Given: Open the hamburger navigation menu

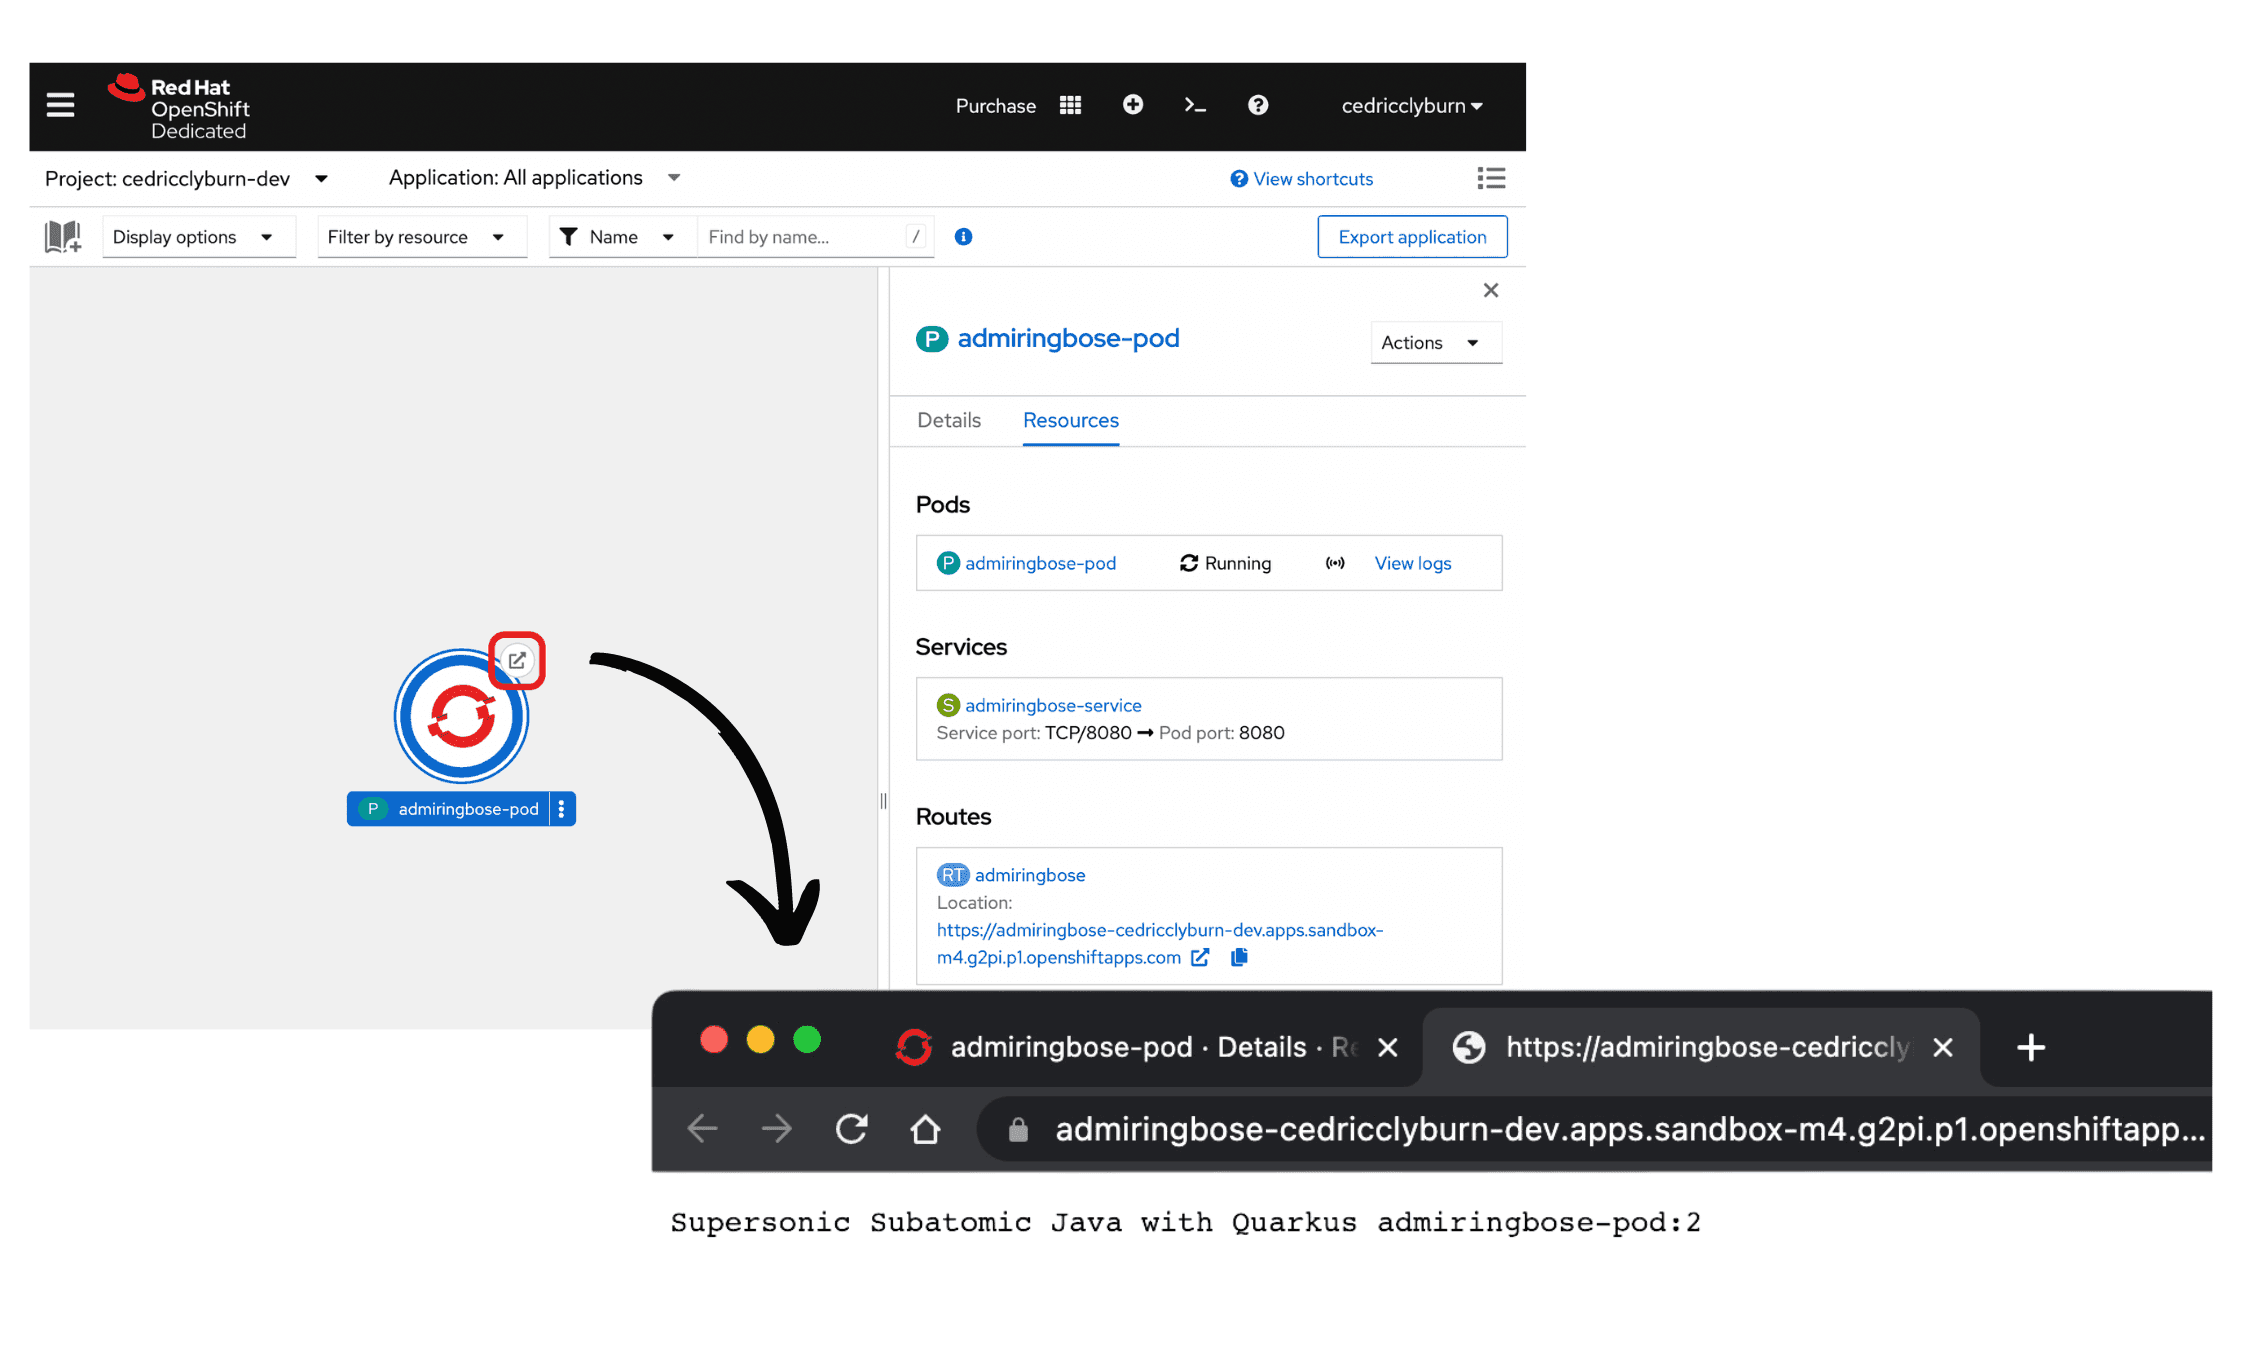Looking at the screenshot, I should pyautogui.click(x=60, y=105).
